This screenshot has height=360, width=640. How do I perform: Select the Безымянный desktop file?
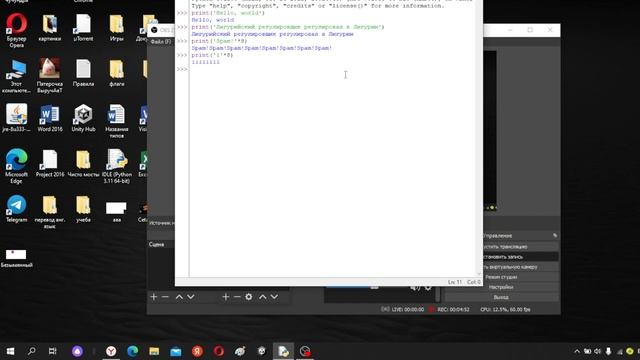(16, 258)
